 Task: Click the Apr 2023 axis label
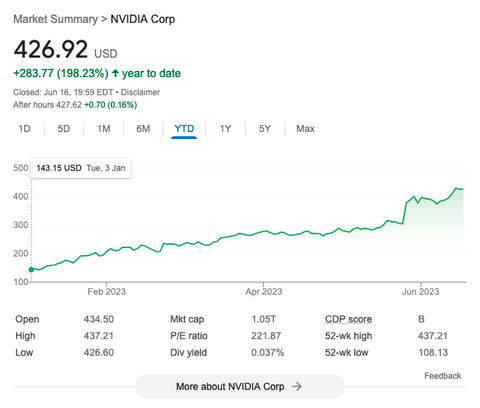tap(264, 292)
